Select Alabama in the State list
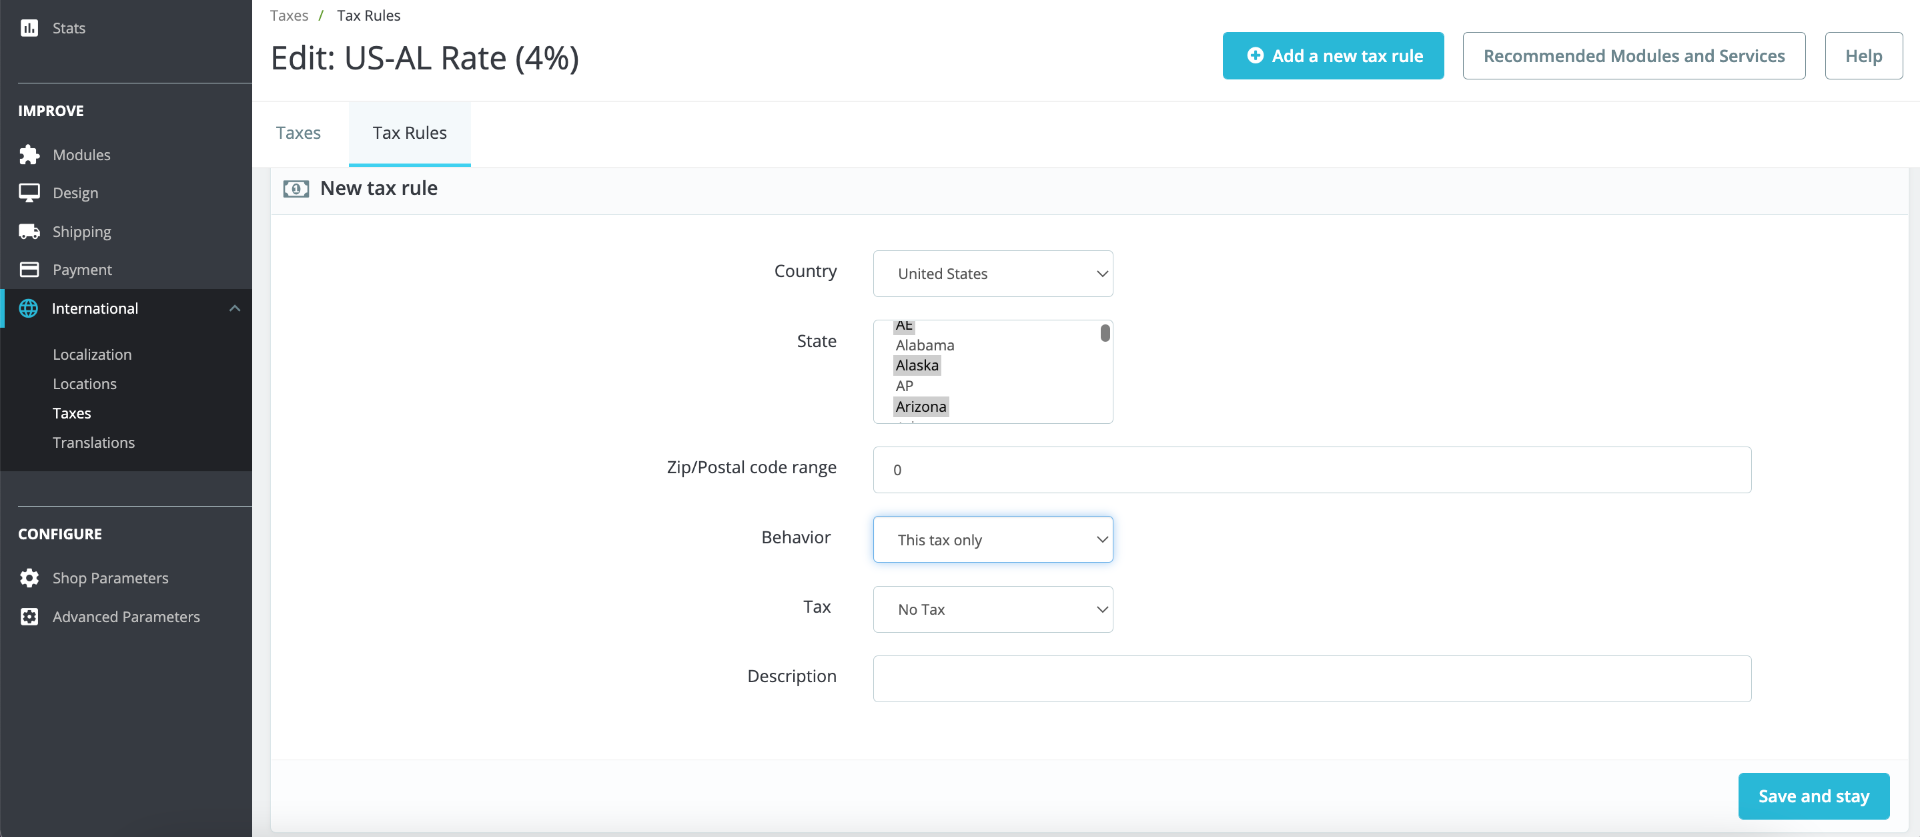 point(925,345)
